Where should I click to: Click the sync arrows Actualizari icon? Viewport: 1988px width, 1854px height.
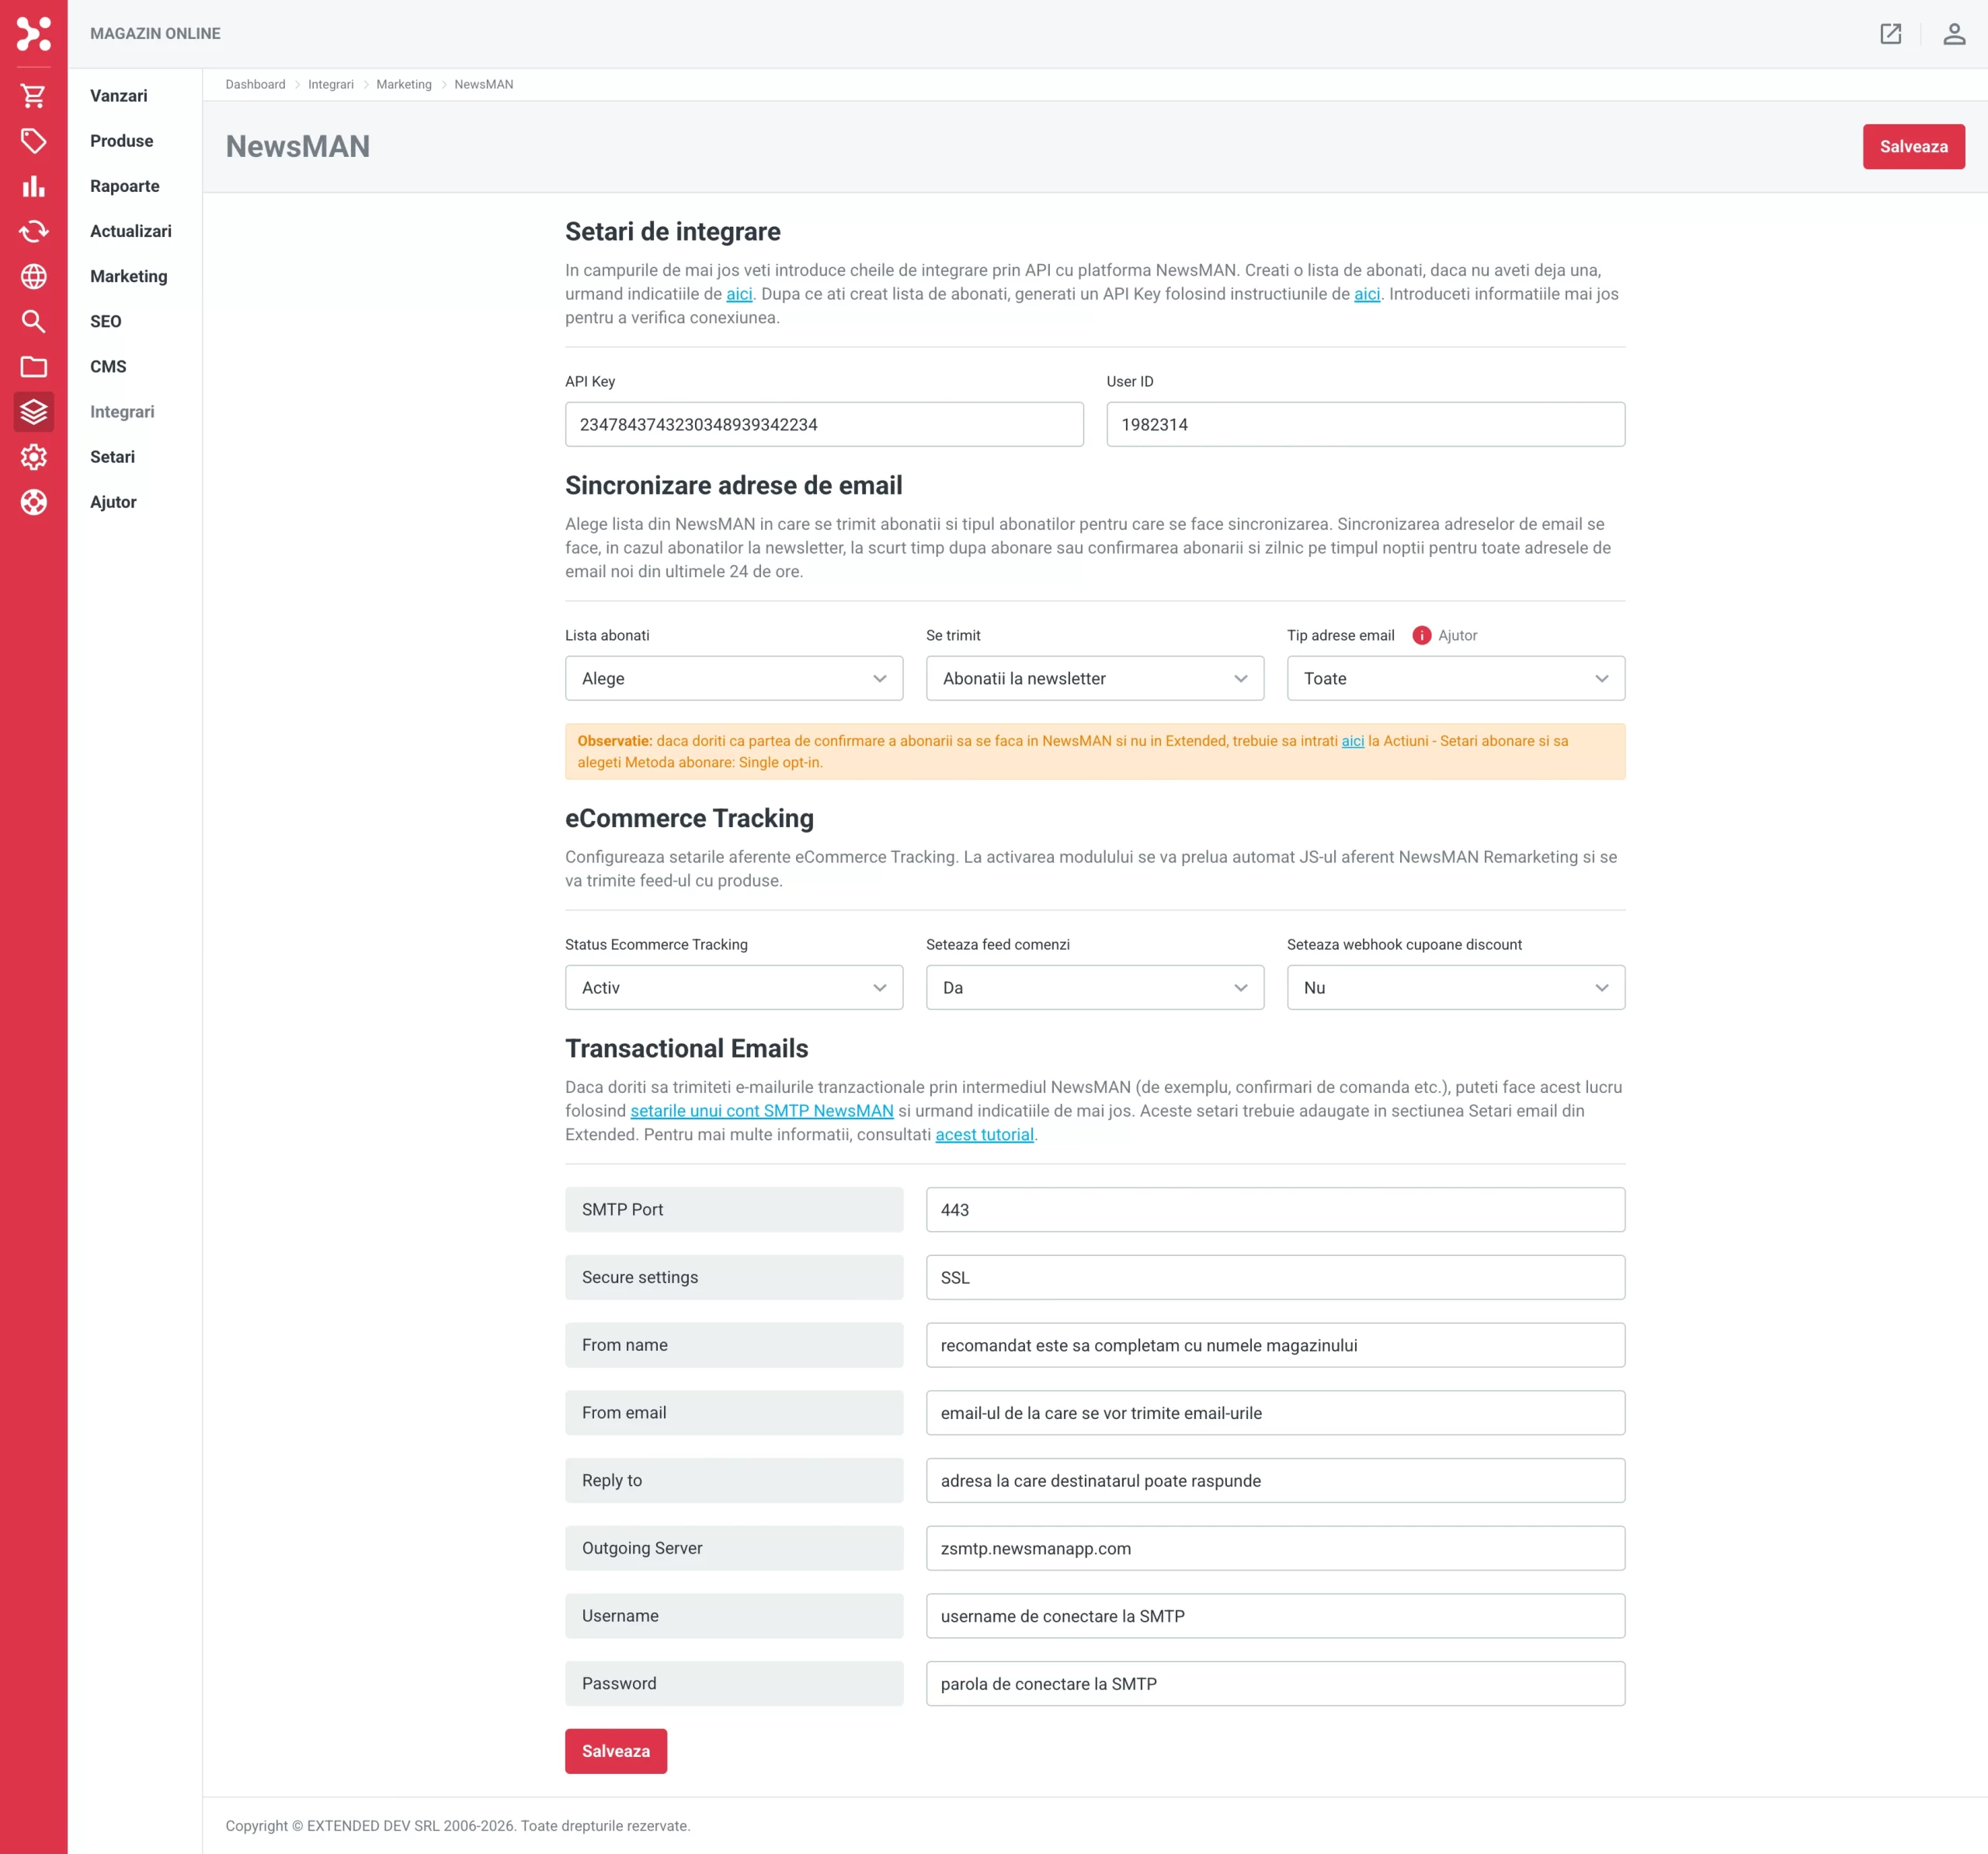(x=33, y=231)
